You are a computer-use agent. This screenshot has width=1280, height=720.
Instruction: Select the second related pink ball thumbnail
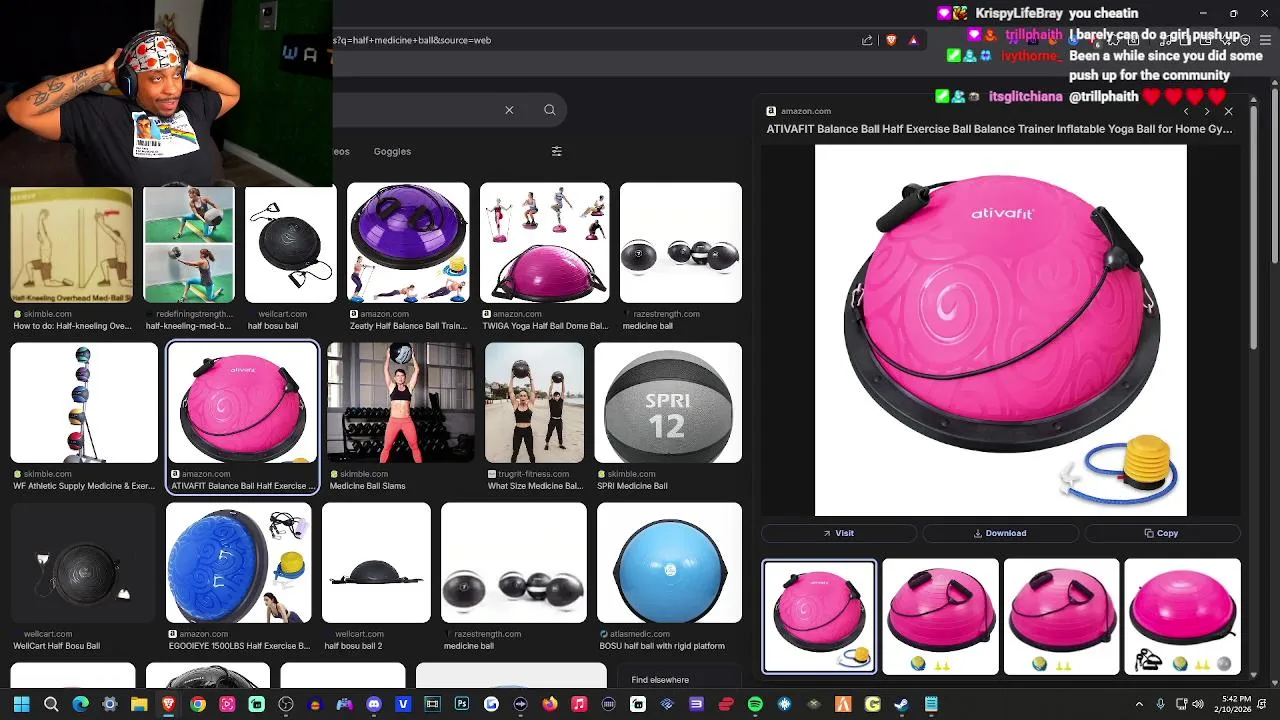tap(940, 616)
